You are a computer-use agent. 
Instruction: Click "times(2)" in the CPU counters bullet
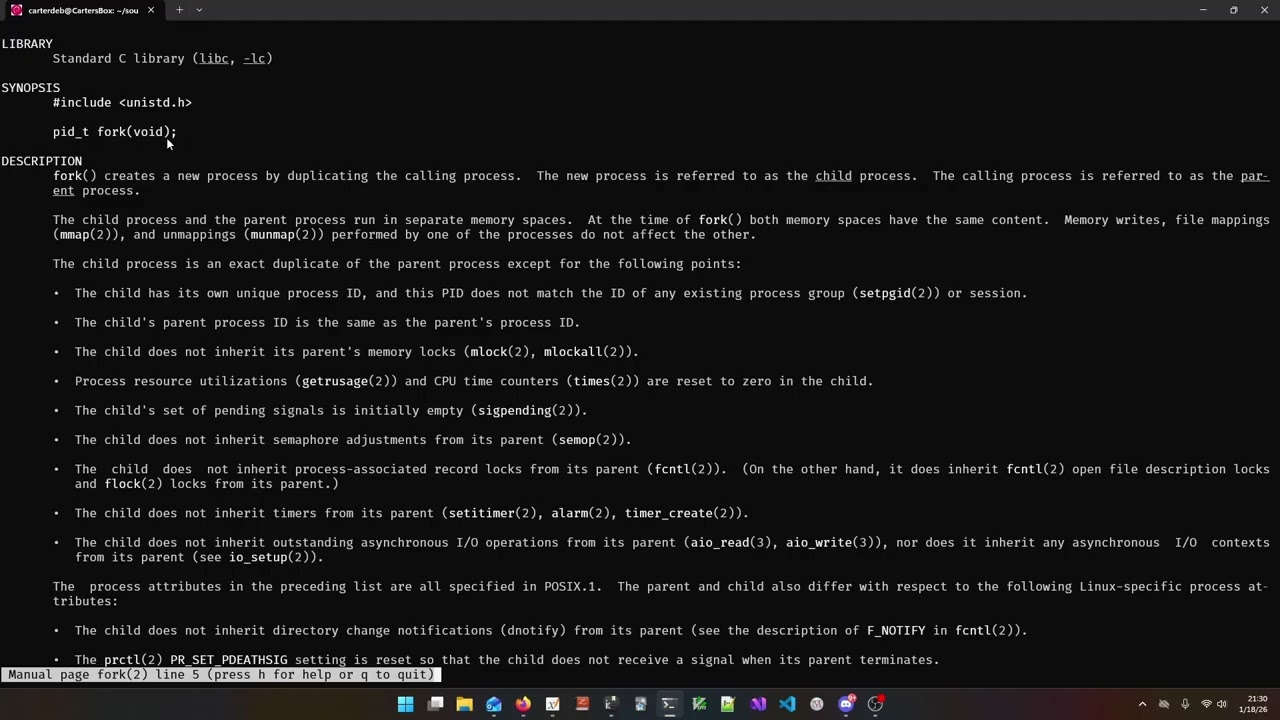[603, 381]
